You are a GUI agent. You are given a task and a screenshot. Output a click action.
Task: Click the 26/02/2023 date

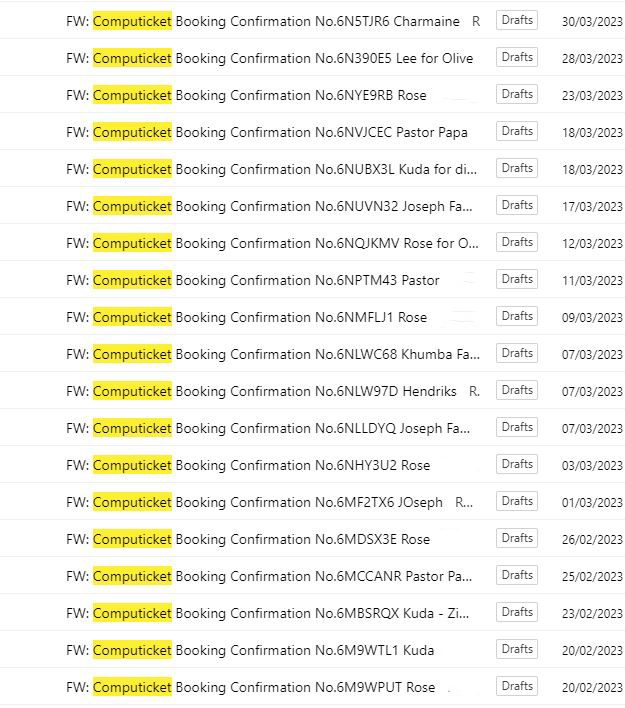pos(592,540)
